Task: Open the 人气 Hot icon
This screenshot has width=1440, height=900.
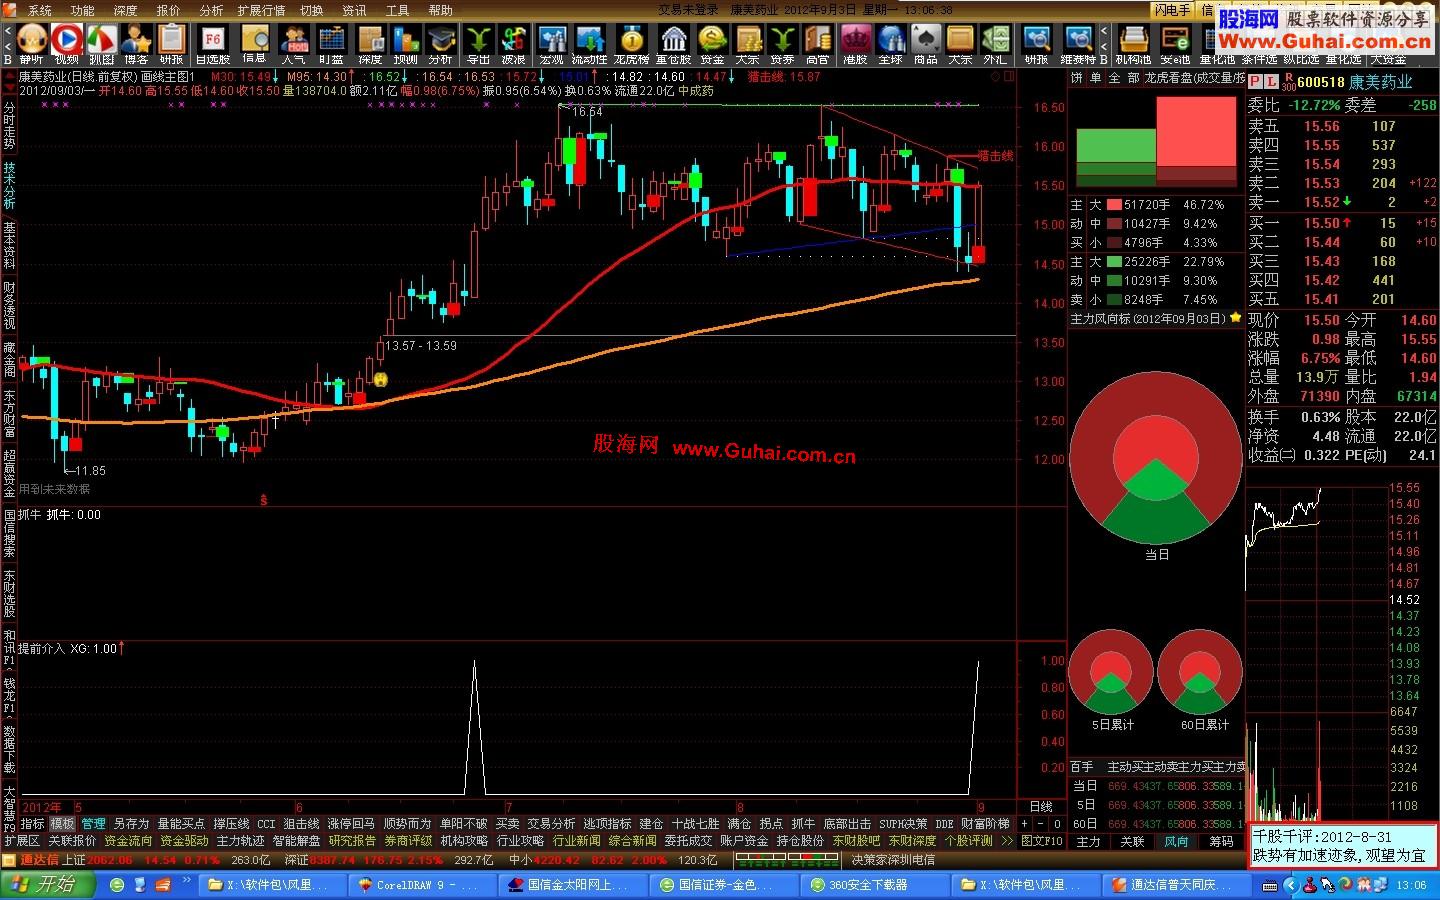Action: 294,43
